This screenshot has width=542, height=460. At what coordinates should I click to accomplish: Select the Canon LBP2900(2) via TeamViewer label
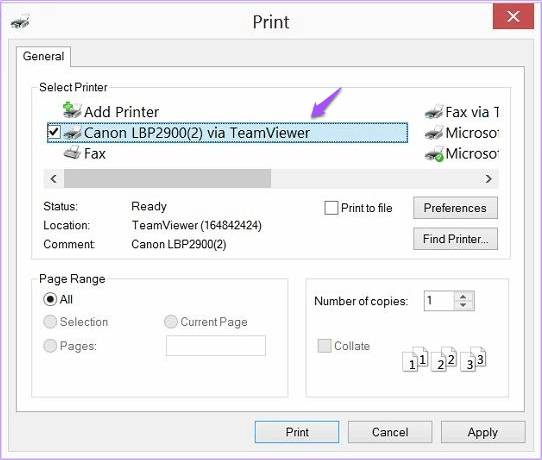(197, 133)
